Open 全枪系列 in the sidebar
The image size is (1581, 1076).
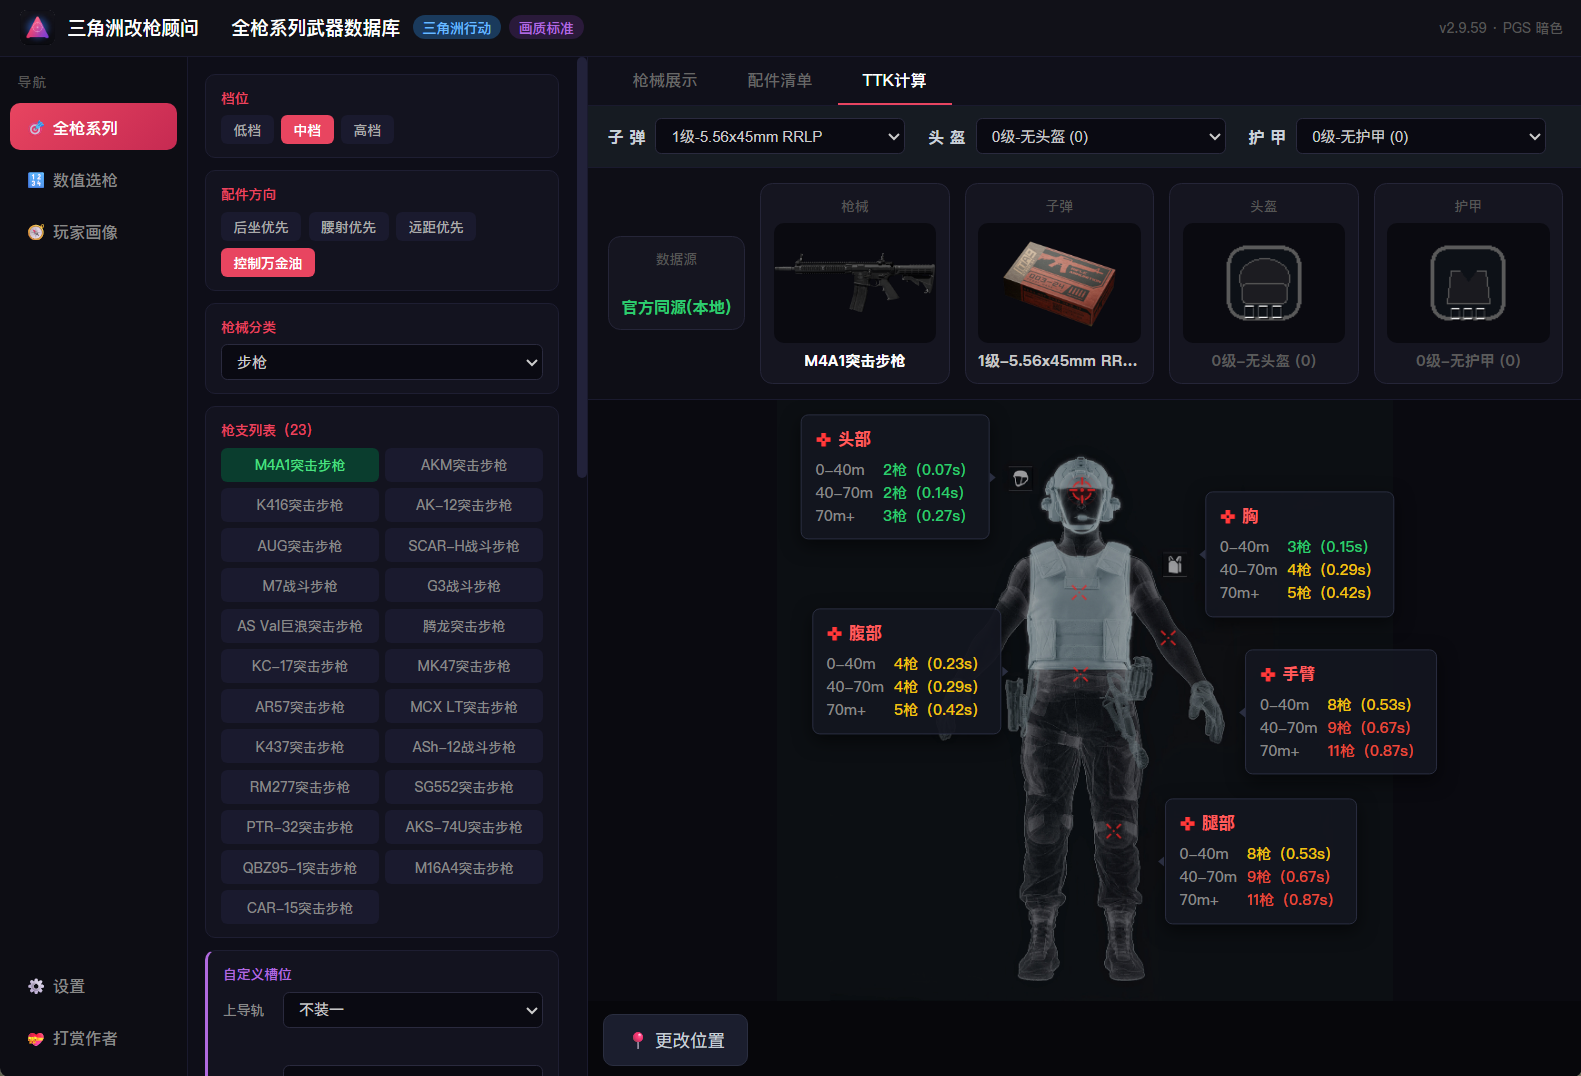pos(93,127)
